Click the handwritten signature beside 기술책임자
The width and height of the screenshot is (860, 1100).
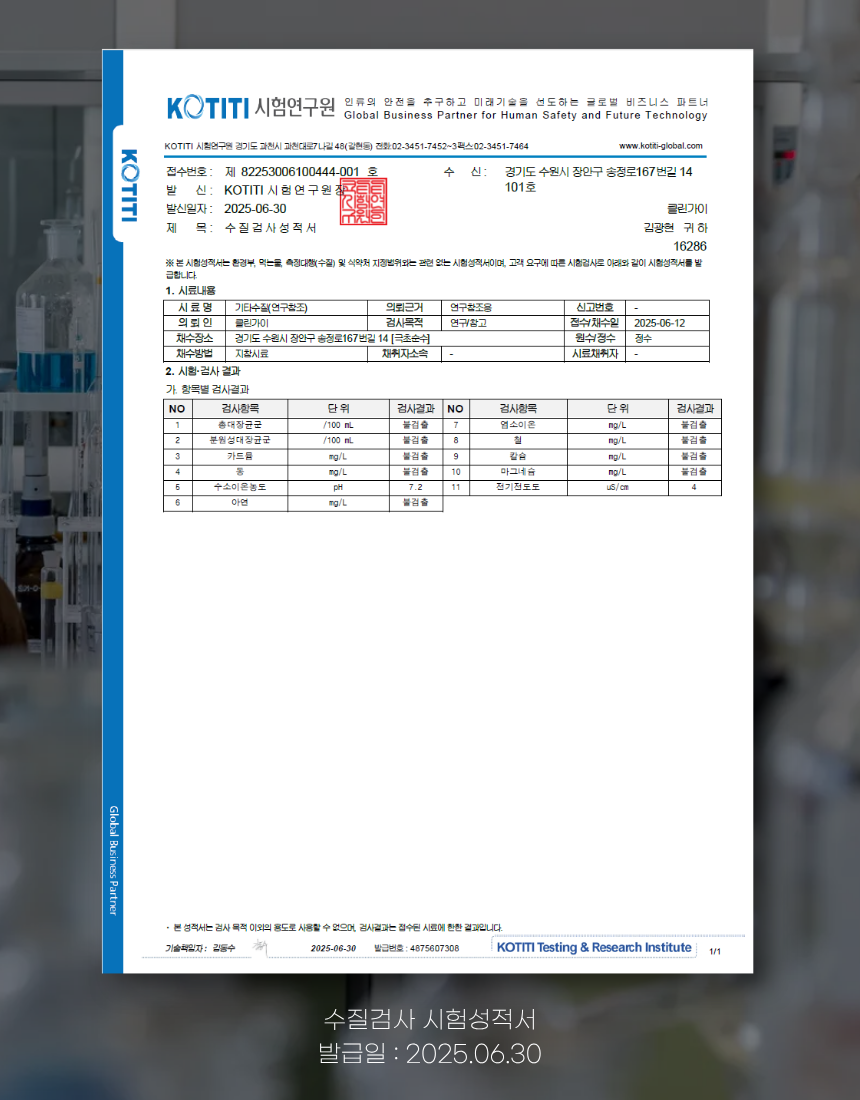pos(259,947)
